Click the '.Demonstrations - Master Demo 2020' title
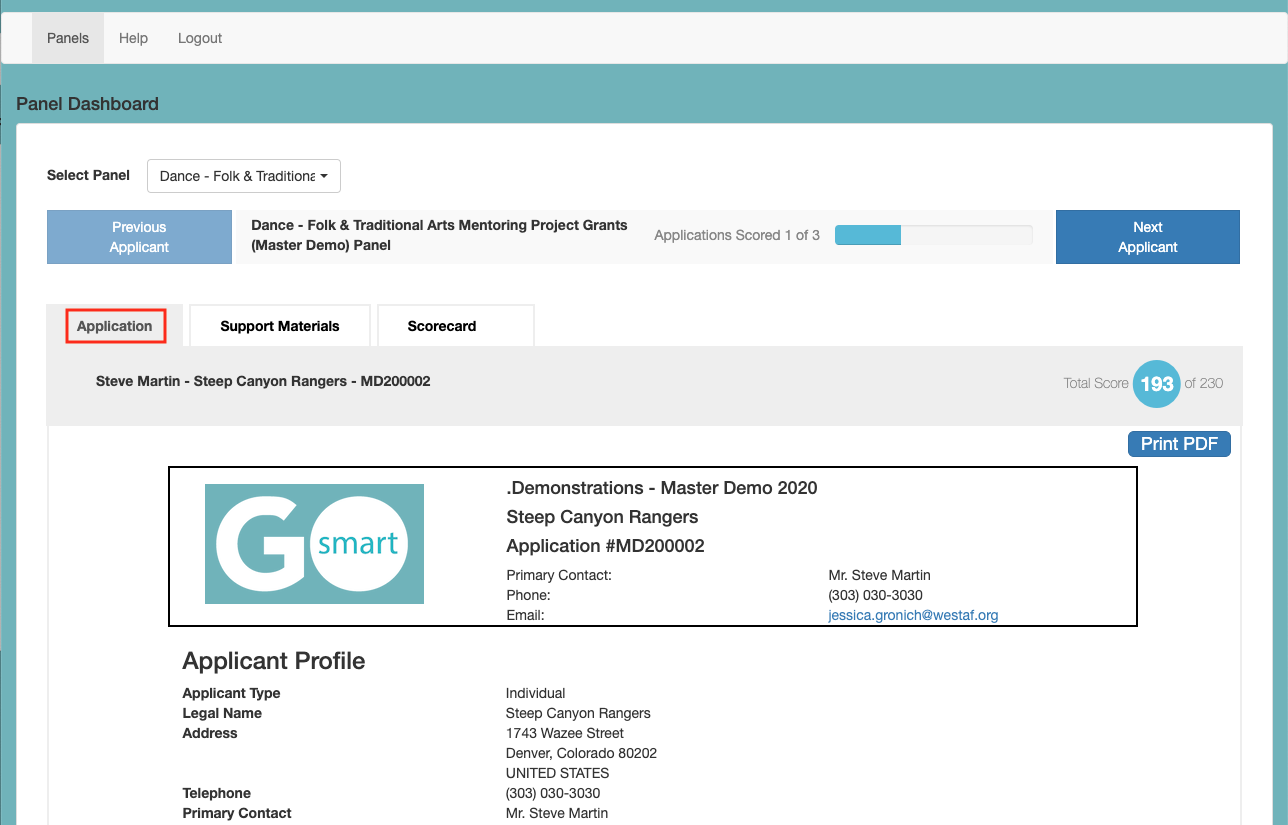 click(662, 488)
